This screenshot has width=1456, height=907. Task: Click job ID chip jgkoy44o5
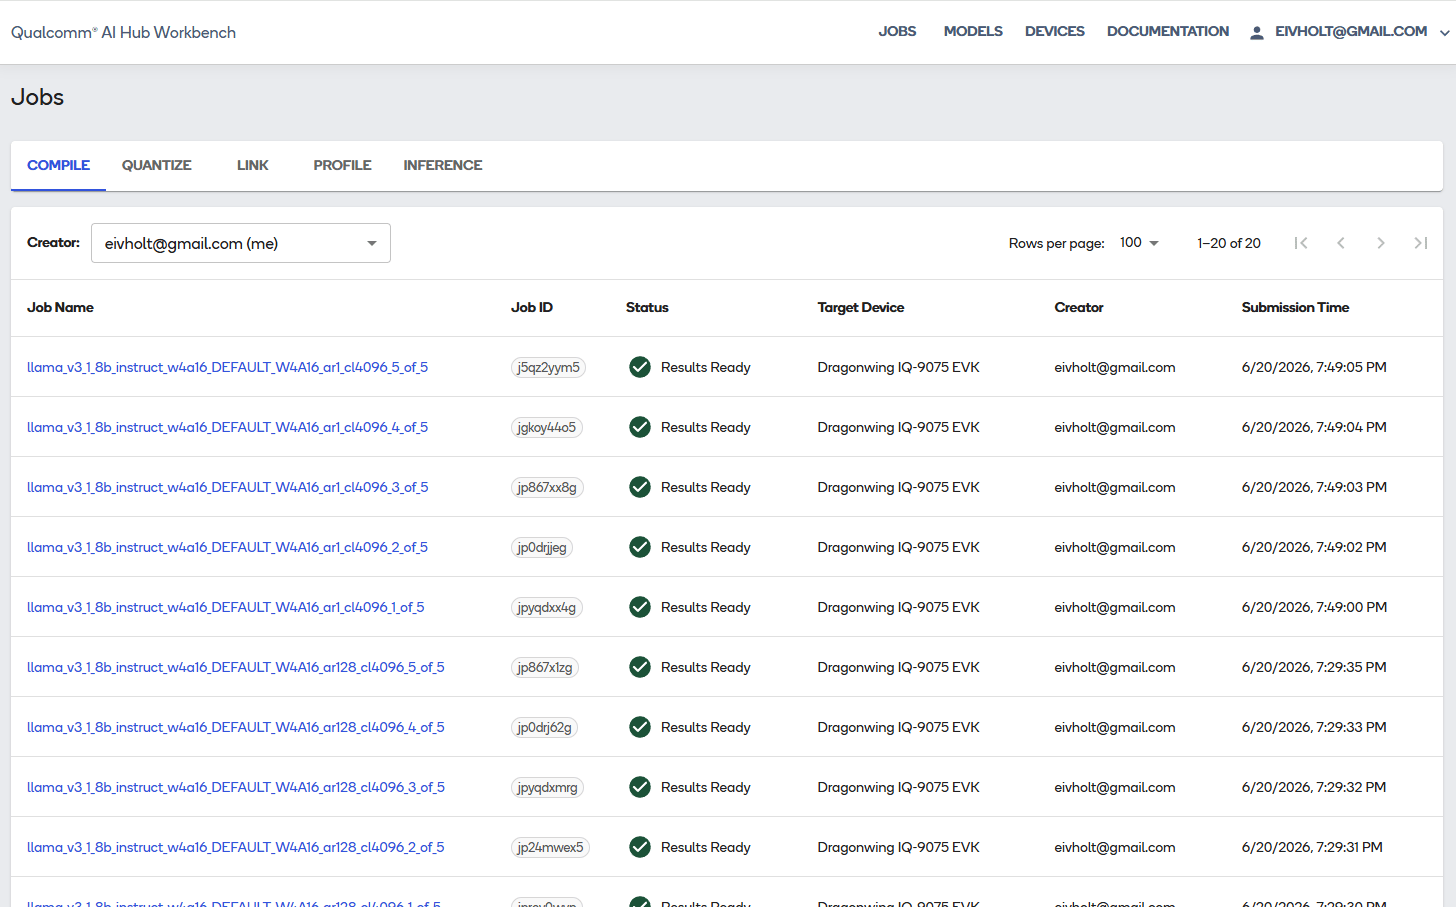pyautogui.click(x=547, y=427)
